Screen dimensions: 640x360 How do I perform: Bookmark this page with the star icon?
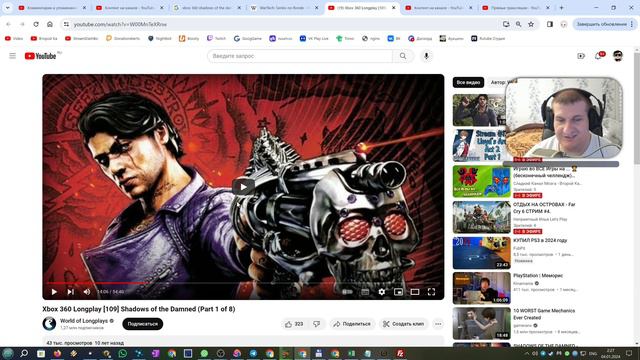531,24
